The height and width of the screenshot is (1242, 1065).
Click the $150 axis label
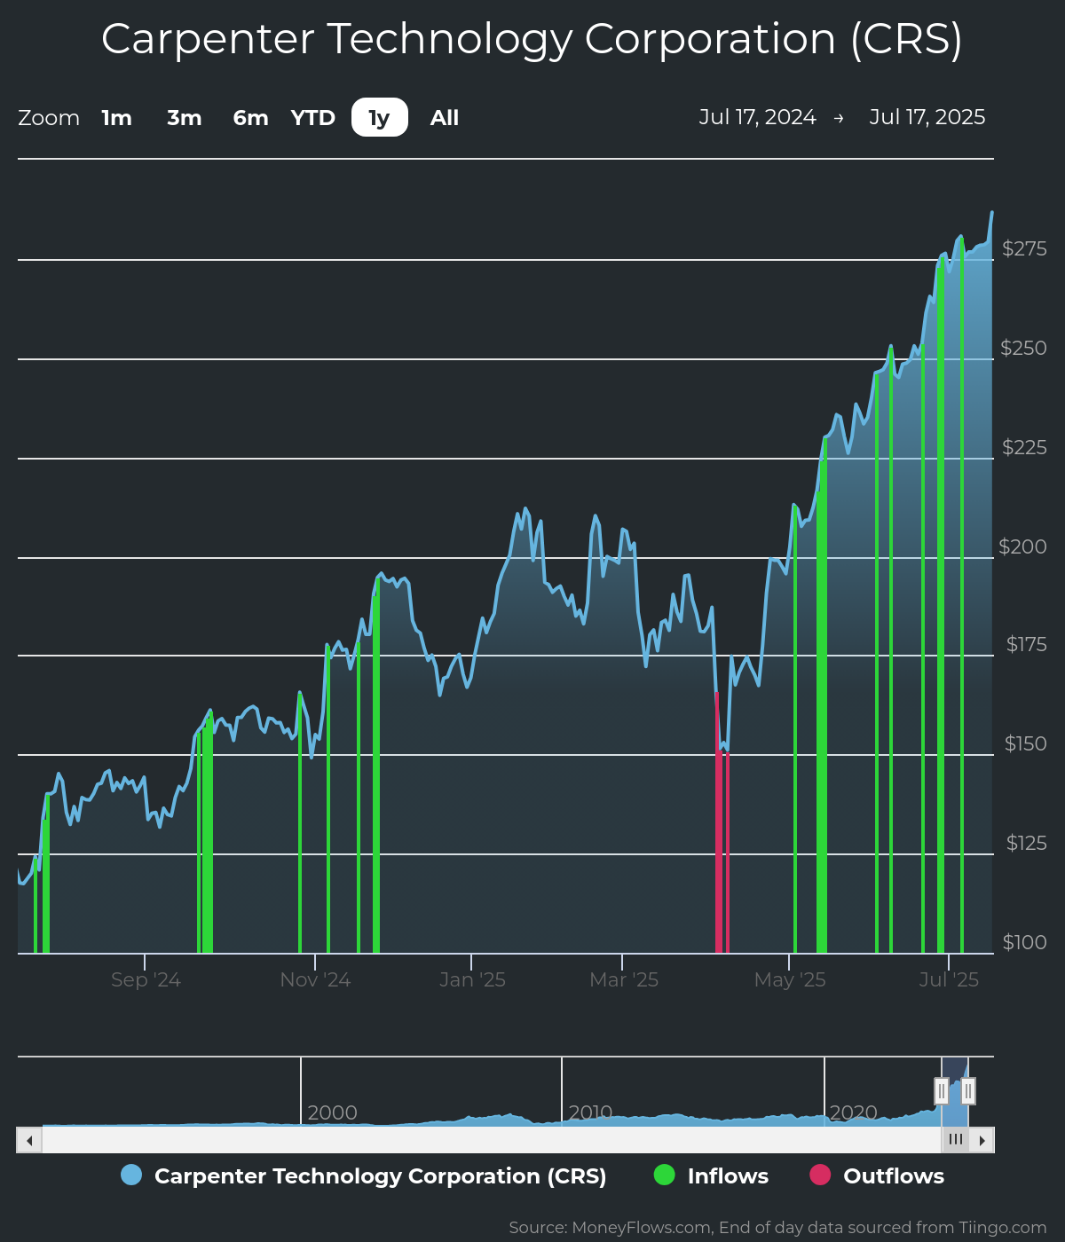click(x=1026, y=743)
